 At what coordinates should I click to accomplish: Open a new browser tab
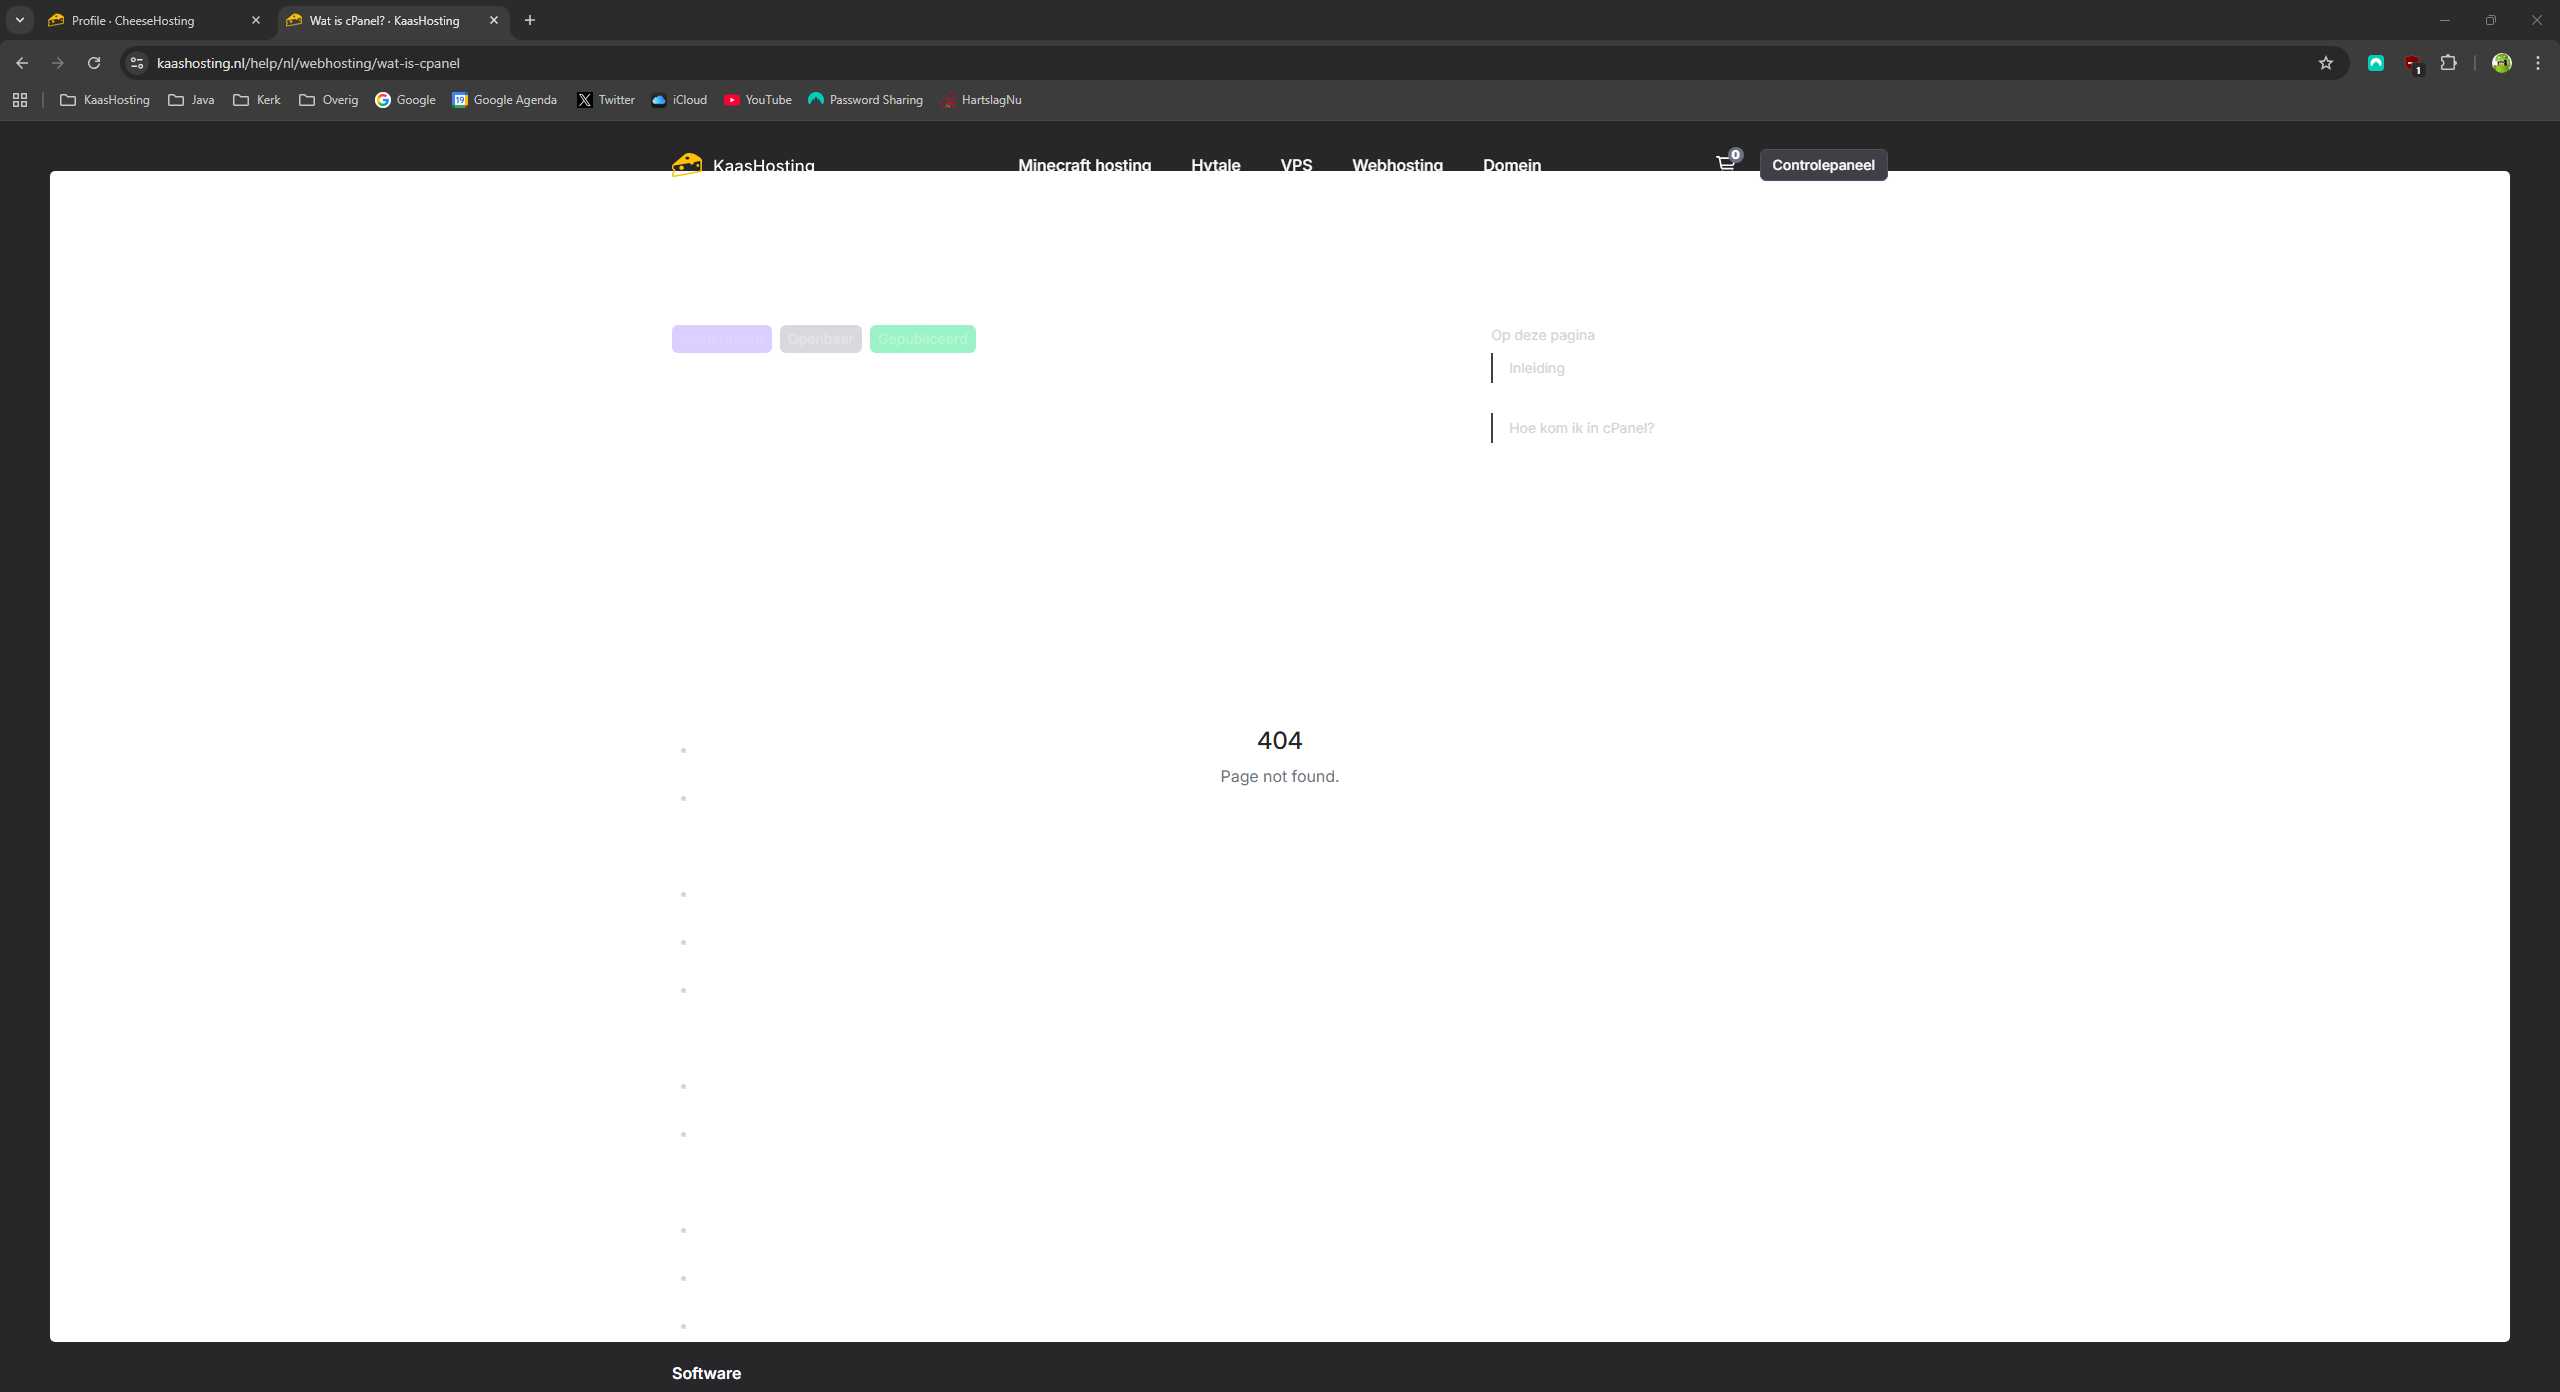tap(530, 20)
